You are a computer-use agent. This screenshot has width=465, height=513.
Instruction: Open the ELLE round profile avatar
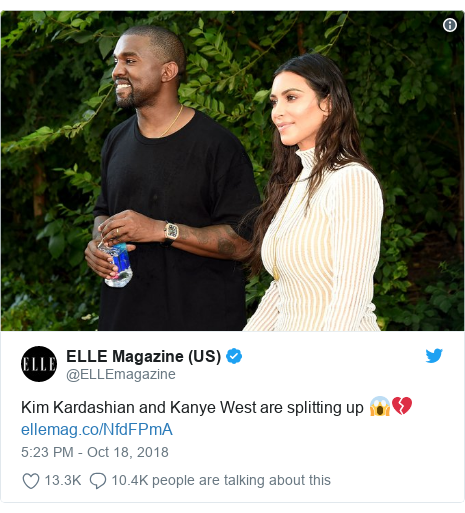tap(39, 364)
